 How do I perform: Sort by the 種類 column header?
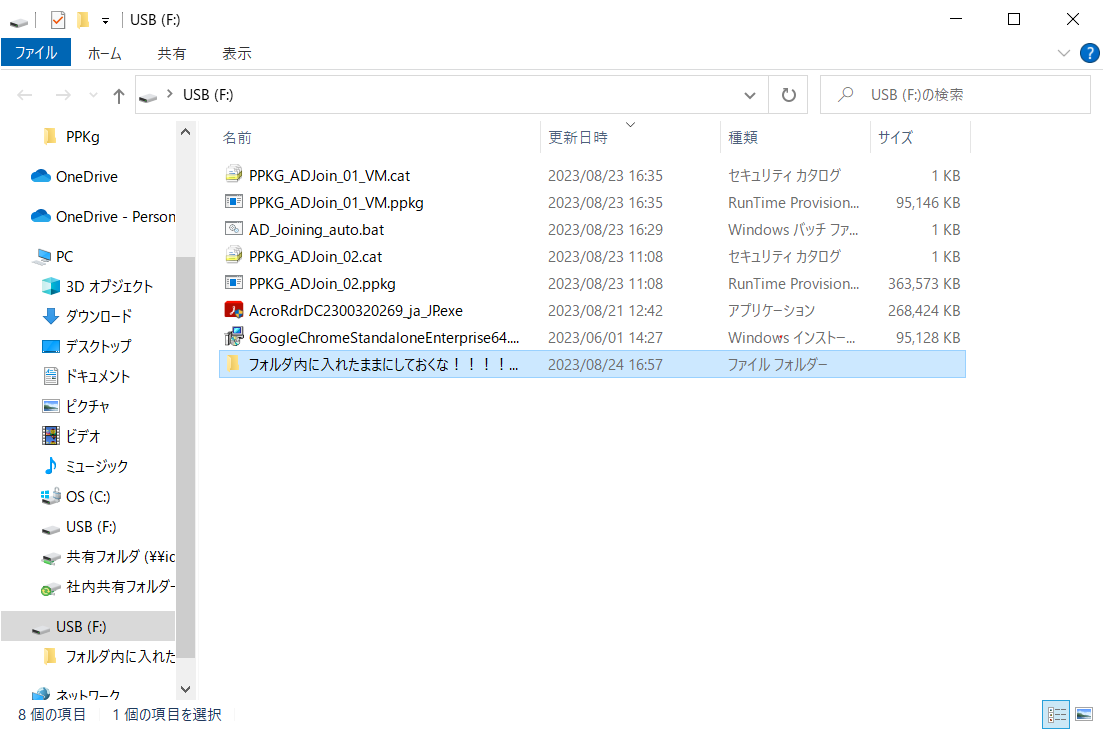click(x=743, y=138)
